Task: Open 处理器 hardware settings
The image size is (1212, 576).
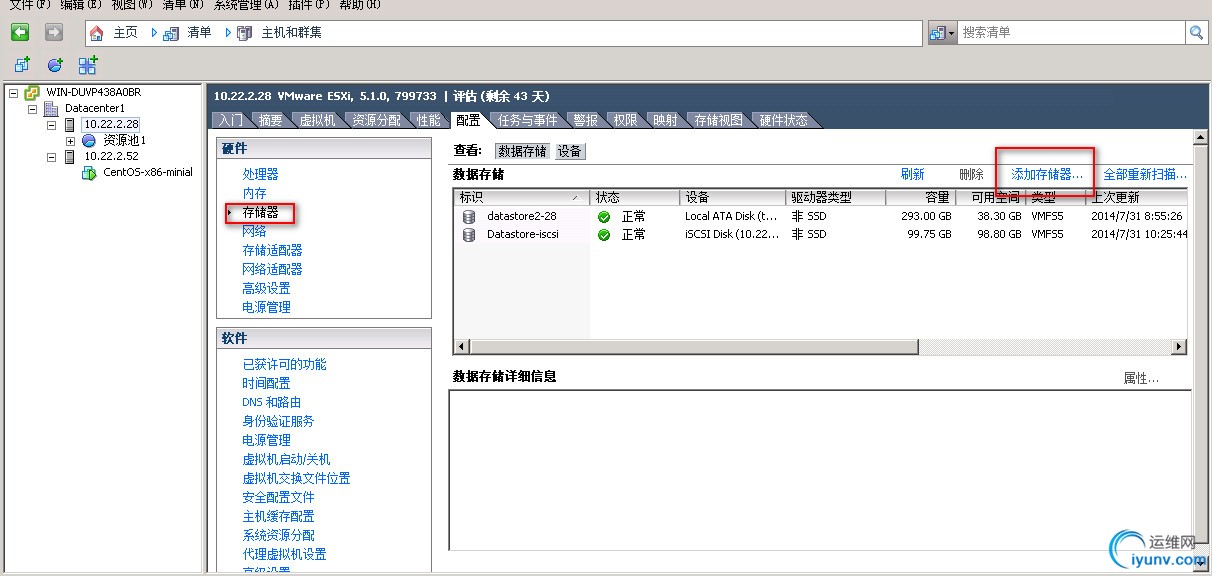Action: tap(260, 174)
